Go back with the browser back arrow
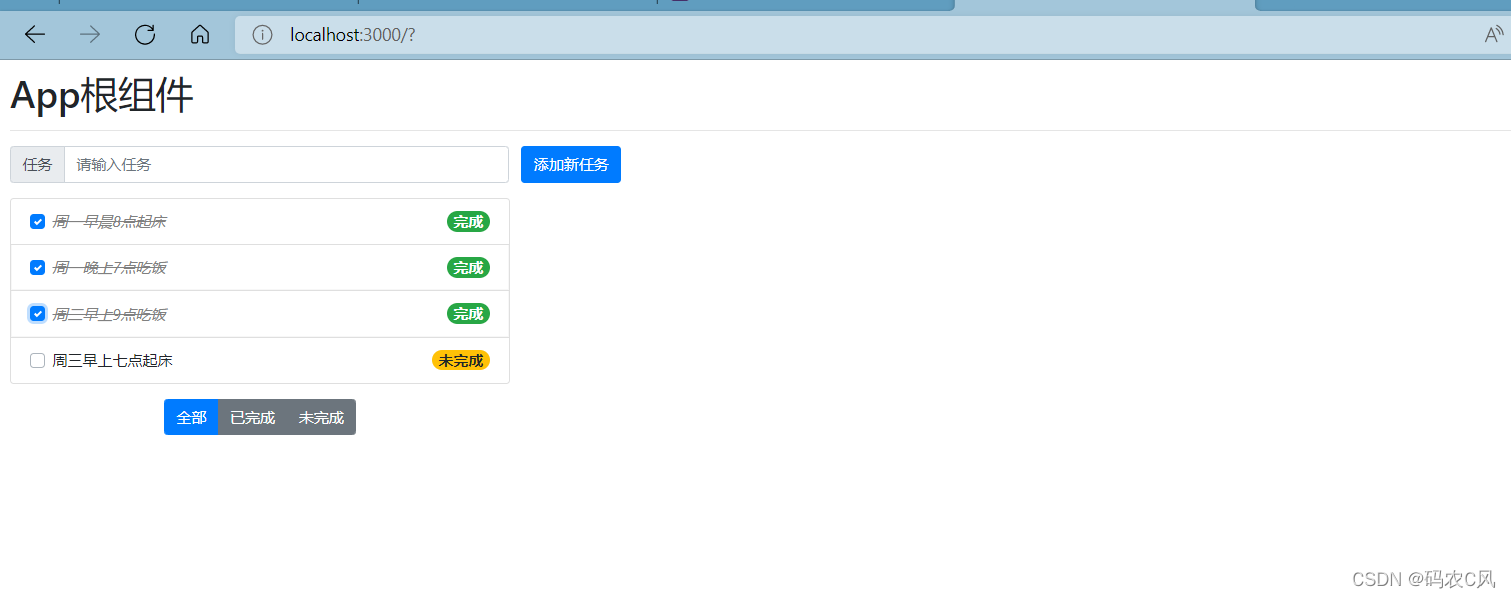The height and width of the screenshot is (598, 1511). 35,35
